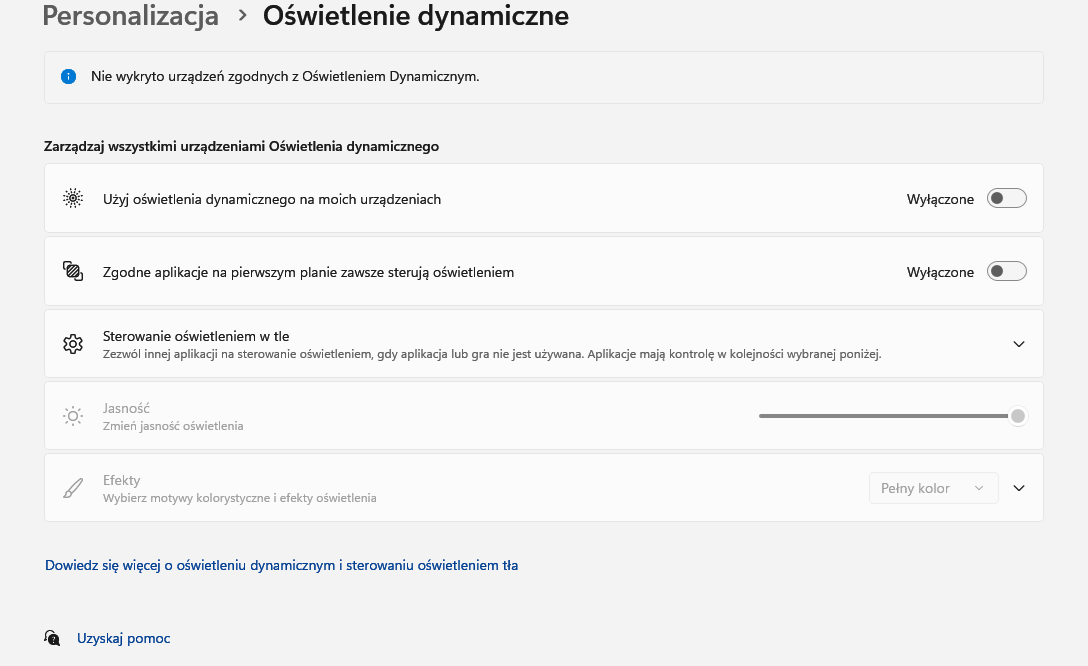Click the Uzyskaj pomoc link
The width and height of the screenshot is (1088, 666).
click(123, 638)
